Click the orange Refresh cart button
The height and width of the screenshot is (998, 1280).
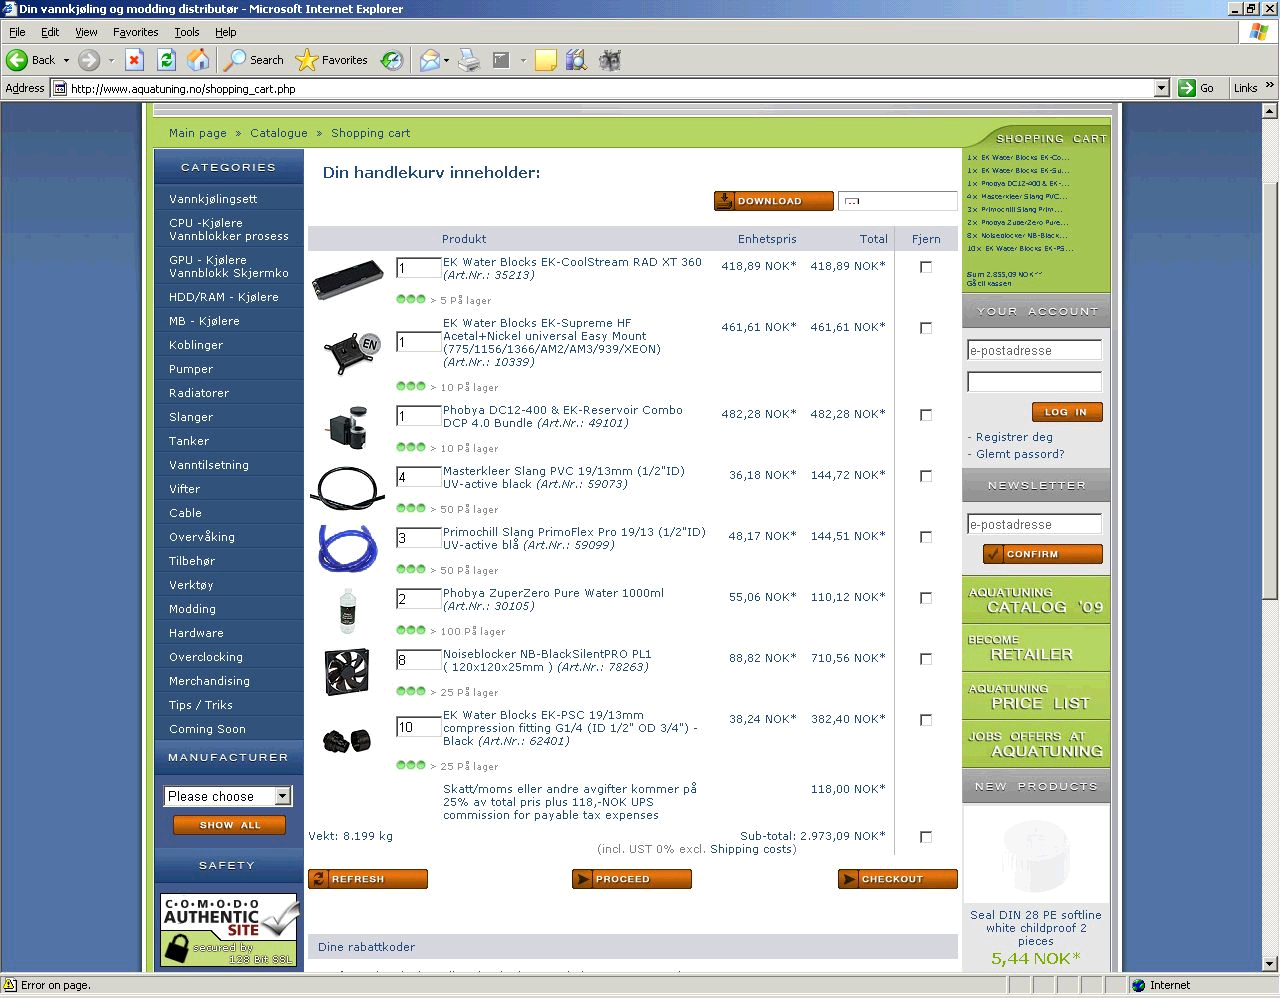point(367,879)
